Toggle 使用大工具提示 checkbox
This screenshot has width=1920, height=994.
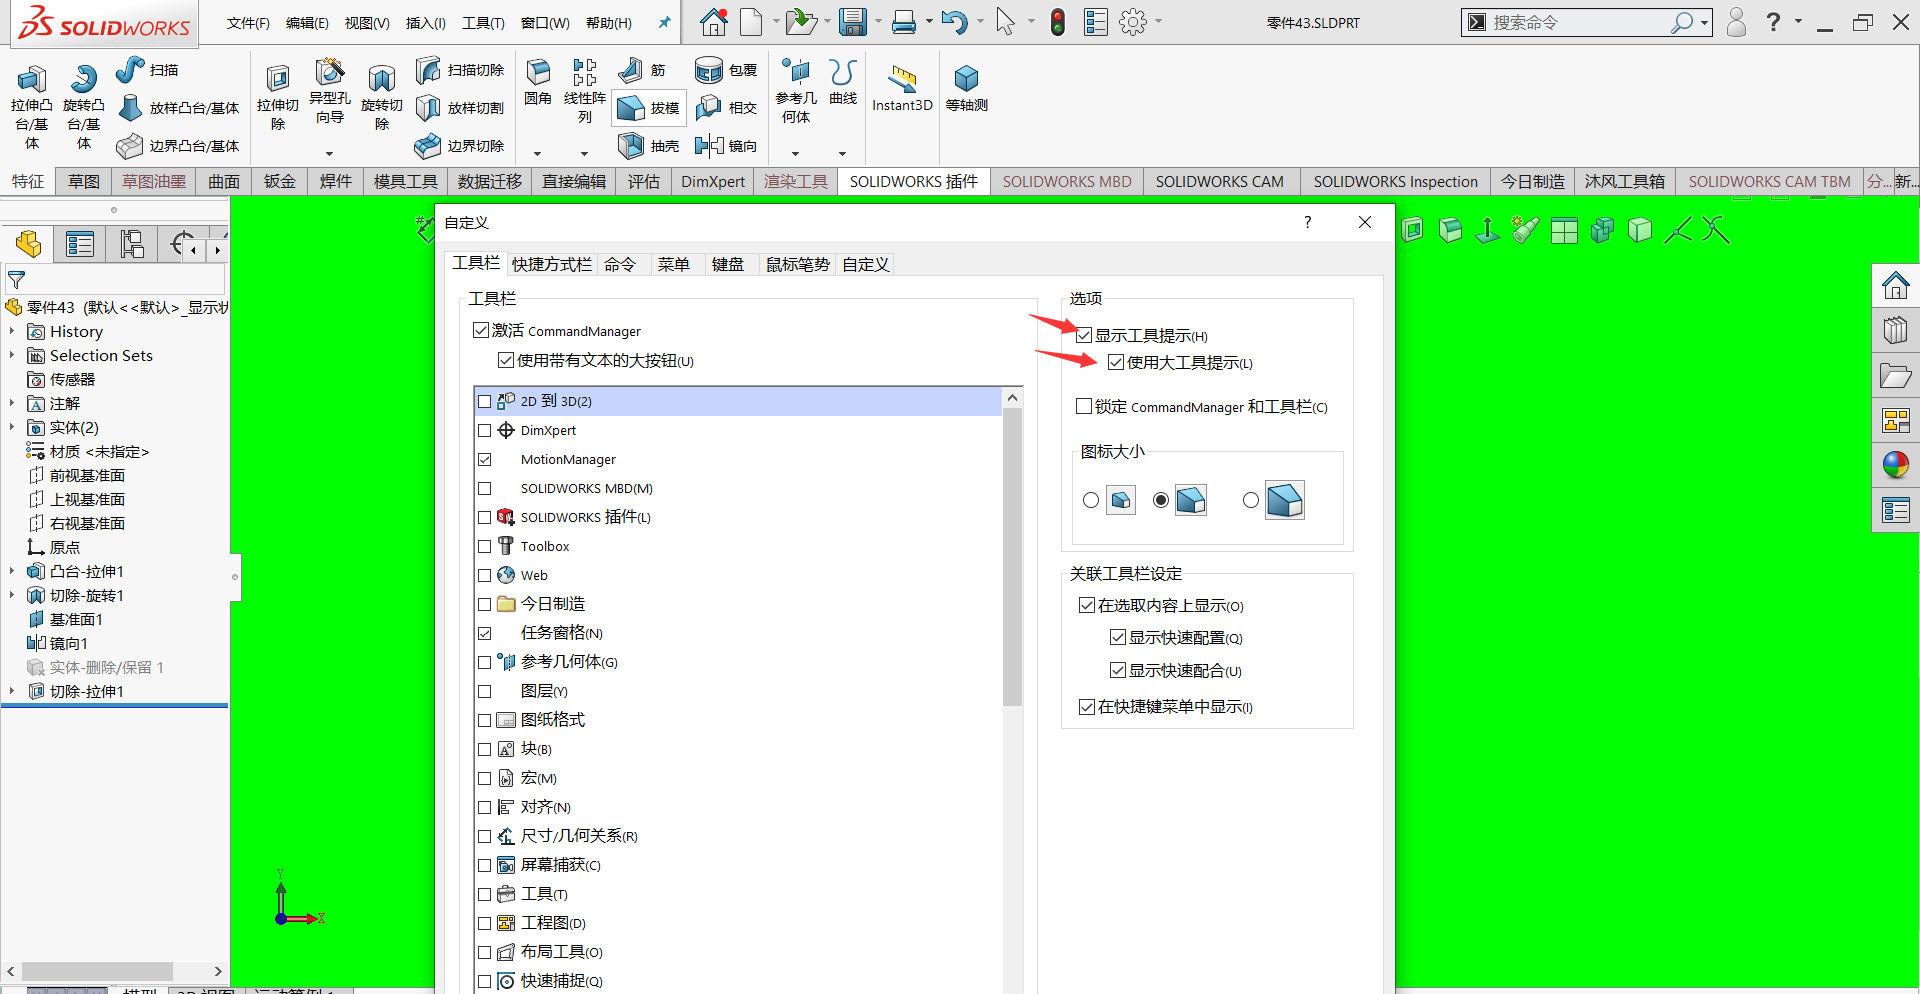[1116, 362]
